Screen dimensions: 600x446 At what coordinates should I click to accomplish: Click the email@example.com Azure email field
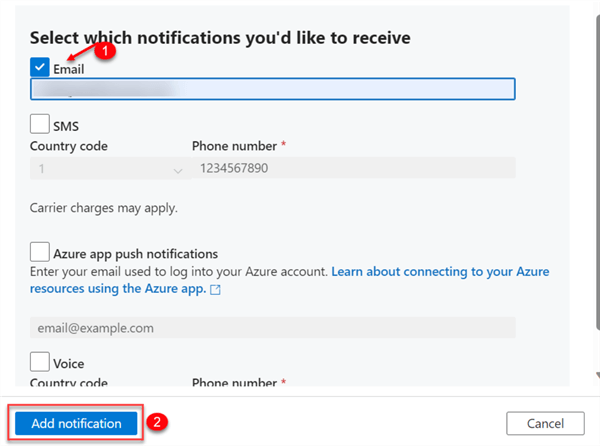click(272, 328)
